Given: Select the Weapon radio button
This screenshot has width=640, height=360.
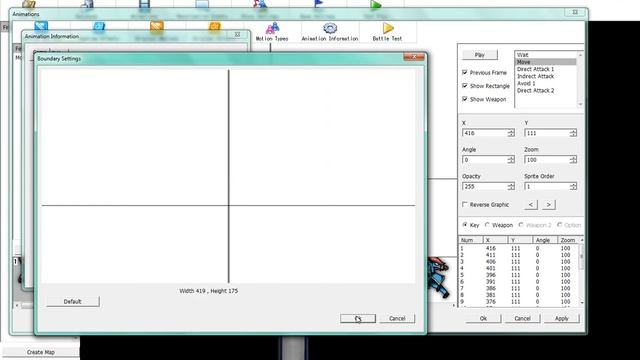Looking at the screenshot, I should click(487, 225).
